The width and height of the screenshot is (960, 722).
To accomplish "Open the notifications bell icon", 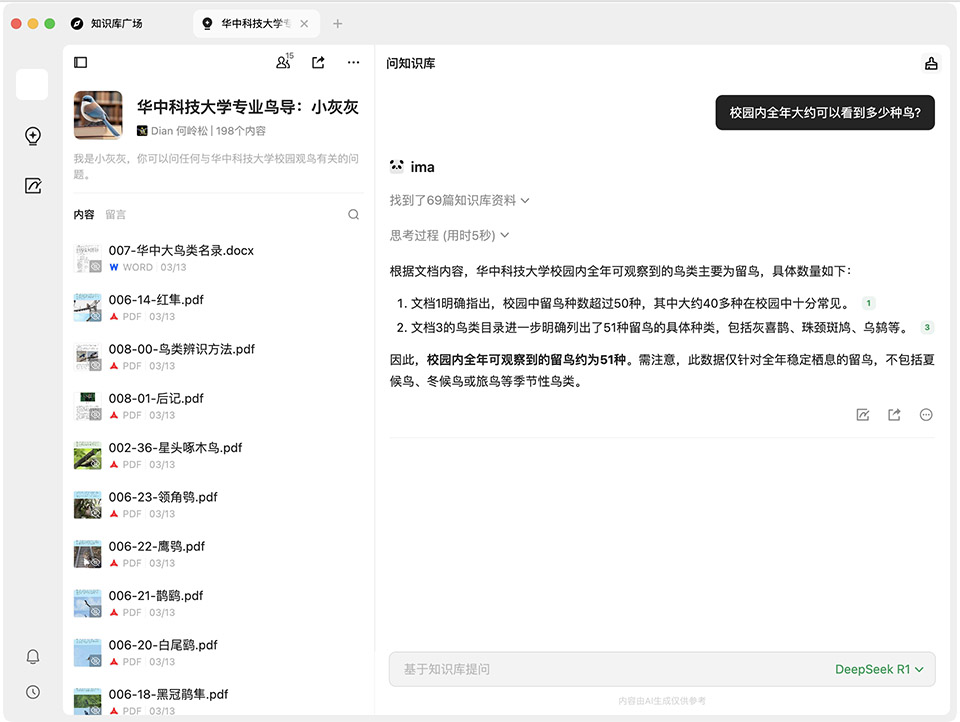I will pos(33,657).
